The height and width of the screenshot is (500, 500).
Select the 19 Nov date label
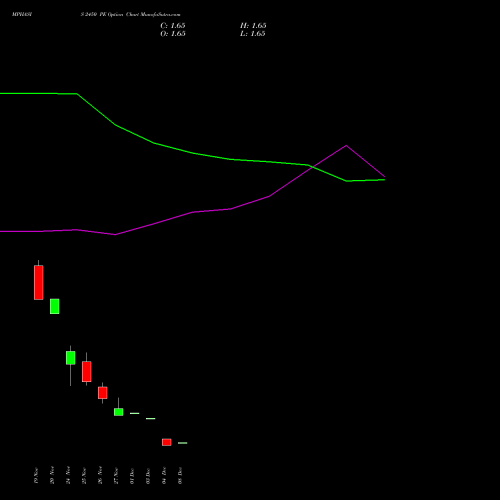[36, 476]
